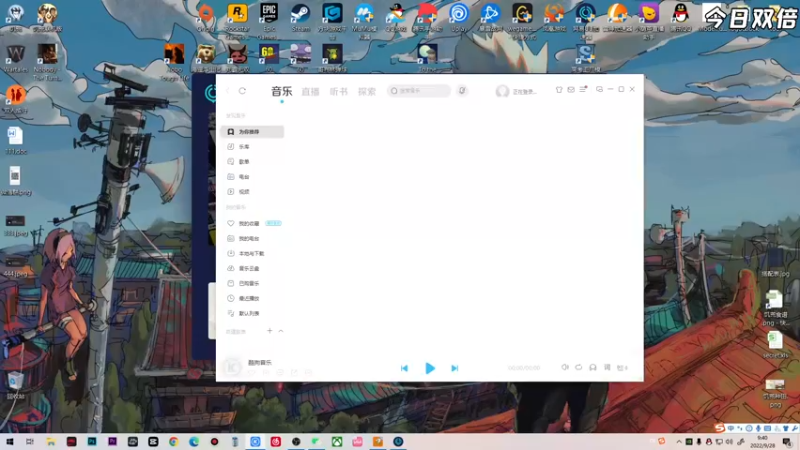Switch to the 听书 audiobook tab
This screenshot has height=450, width=800.
(x=338, y=91)
